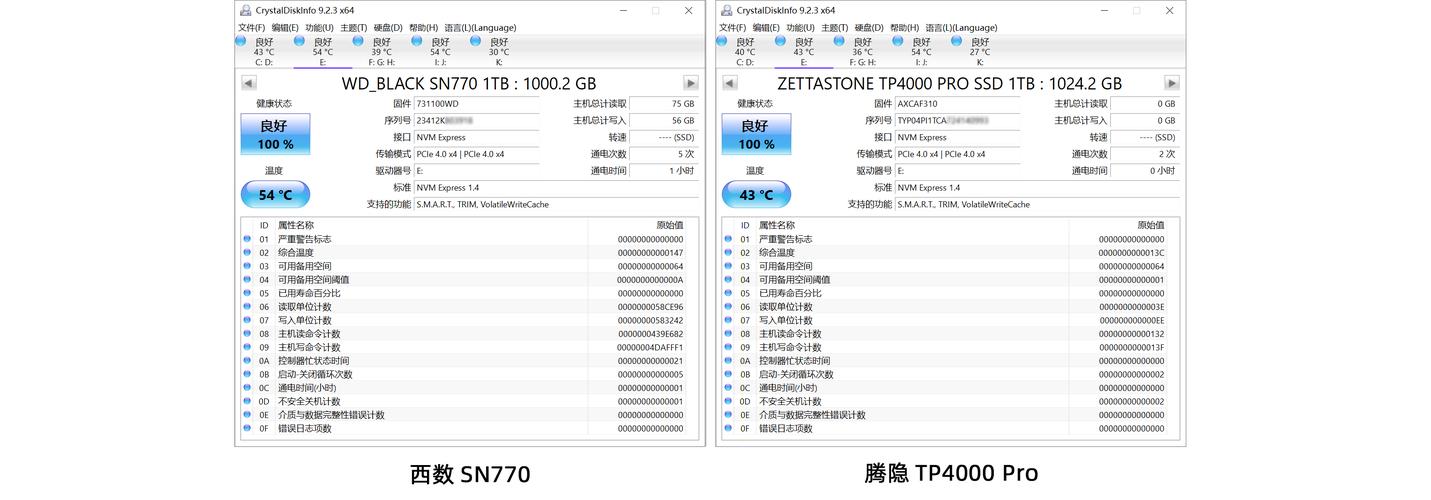Select I: J: disk orb in WD_BLACK window
1431x500 pixels.
point(417,41)
